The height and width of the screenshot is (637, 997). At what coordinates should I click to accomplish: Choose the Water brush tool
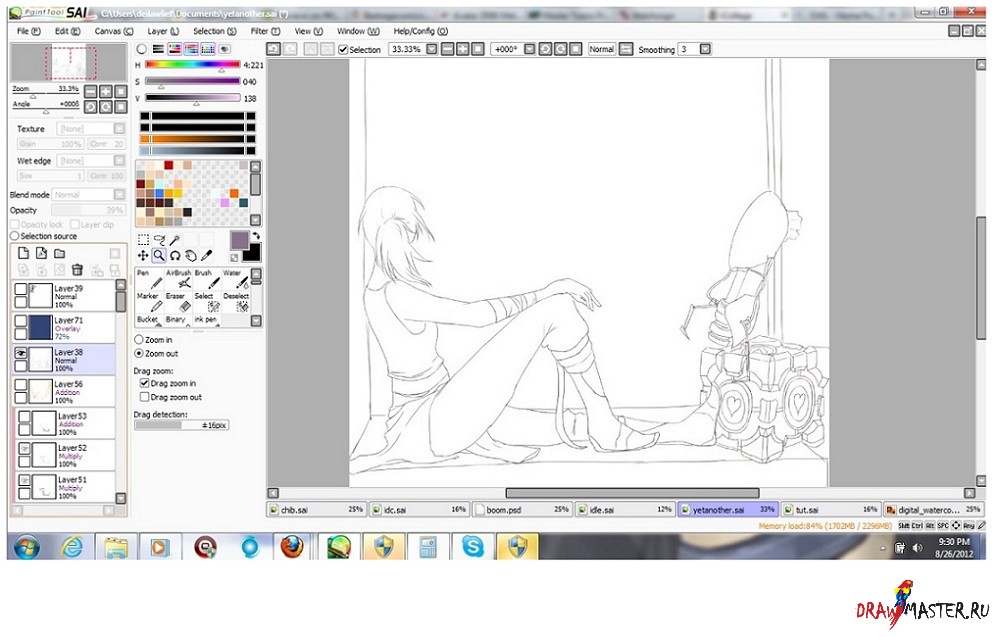[236, 279]
